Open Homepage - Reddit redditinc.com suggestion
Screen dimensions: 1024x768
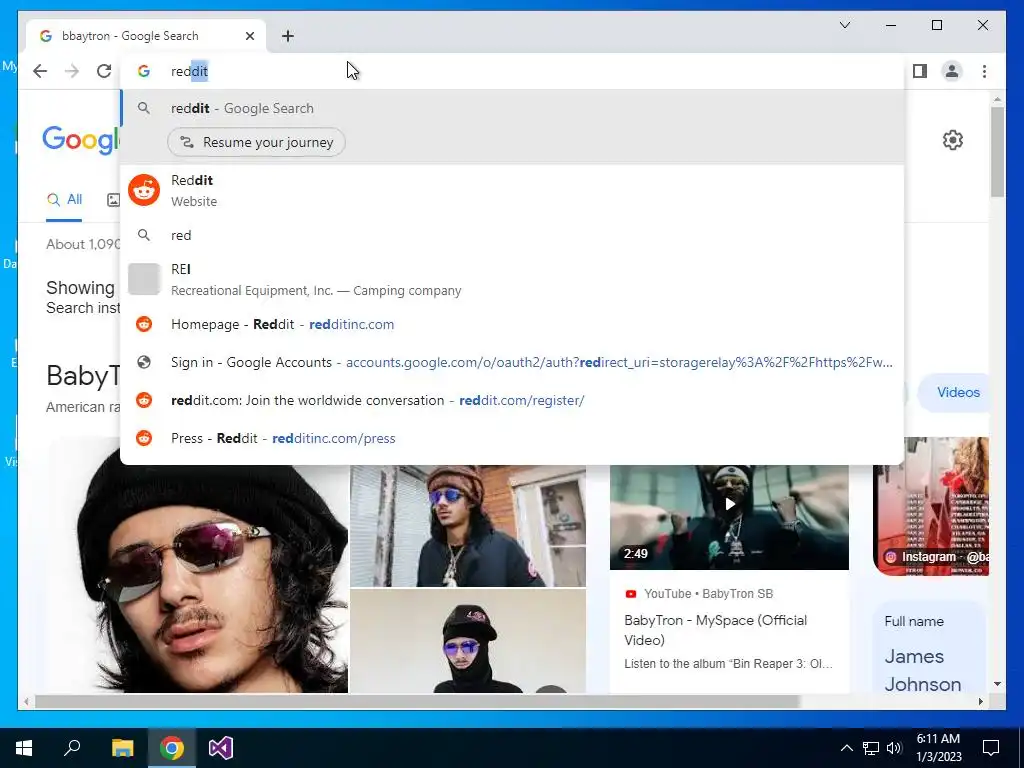pyautogui.click(x=512, y=325)
